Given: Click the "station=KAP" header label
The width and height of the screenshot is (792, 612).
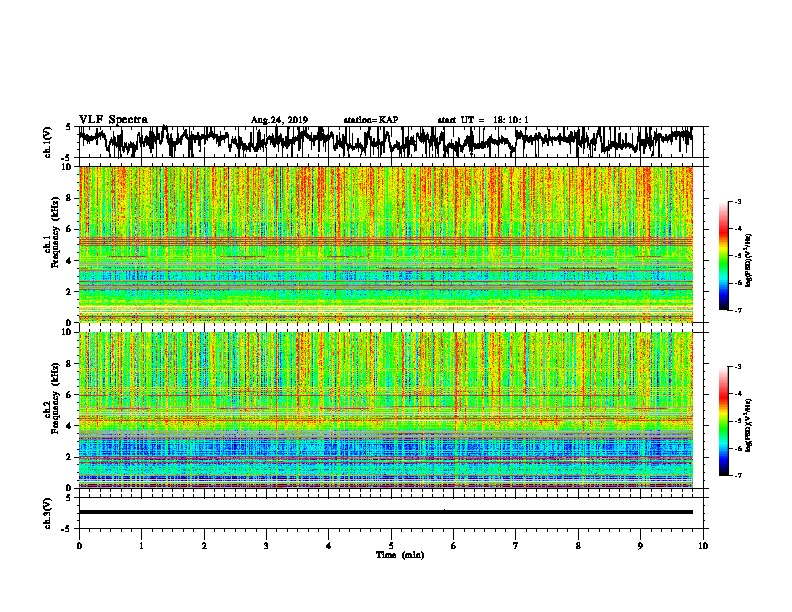Looking at the screenshot, I should click(x=371, y=120).
